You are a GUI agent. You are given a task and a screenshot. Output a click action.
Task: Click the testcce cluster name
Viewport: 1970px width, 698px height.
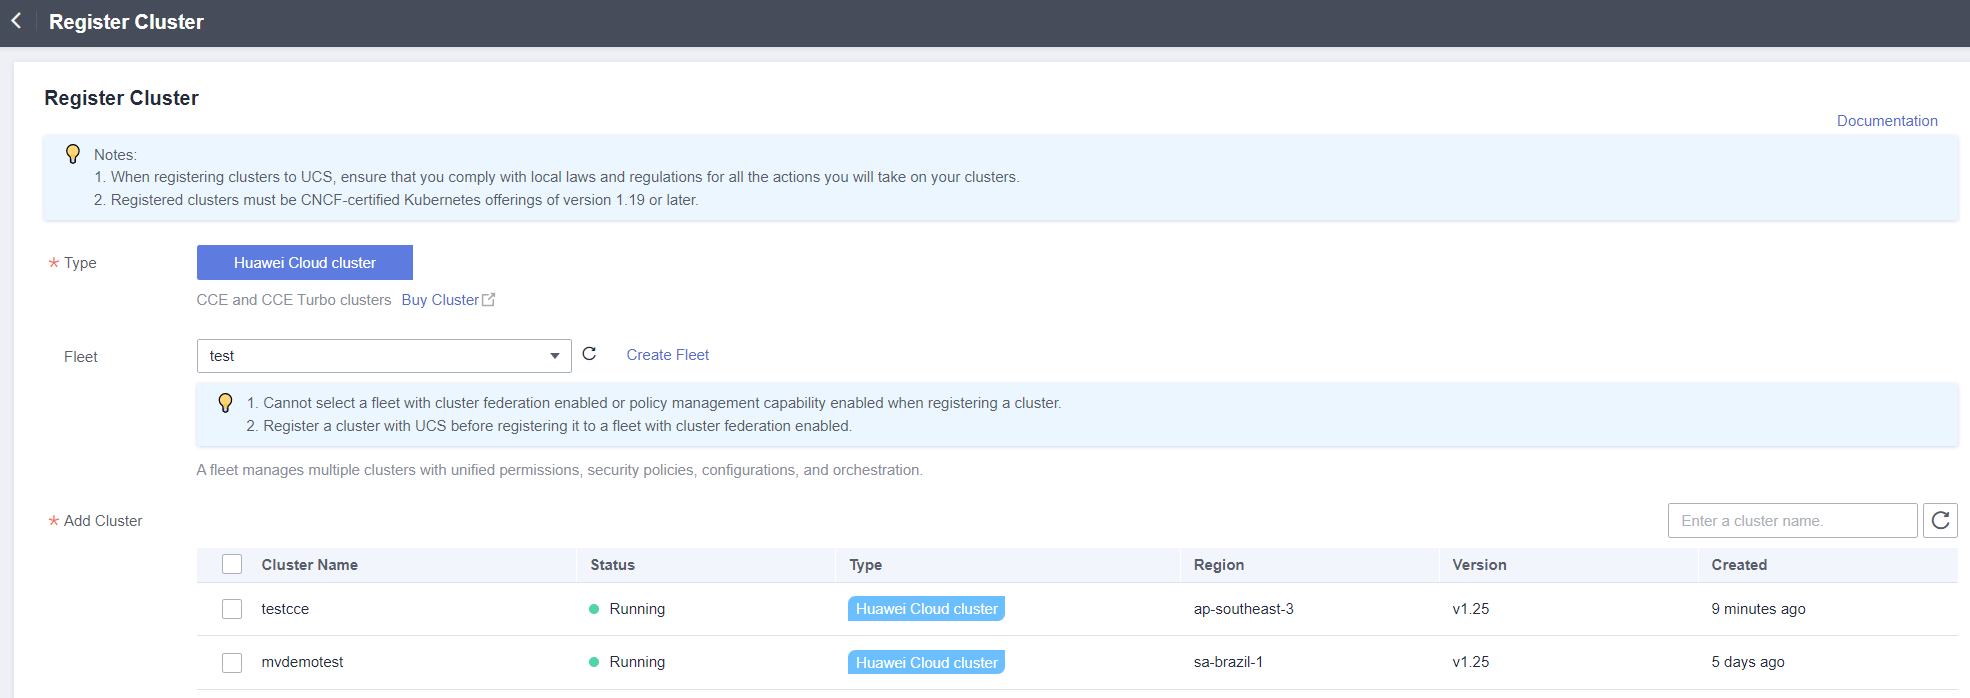click(285, 609)
